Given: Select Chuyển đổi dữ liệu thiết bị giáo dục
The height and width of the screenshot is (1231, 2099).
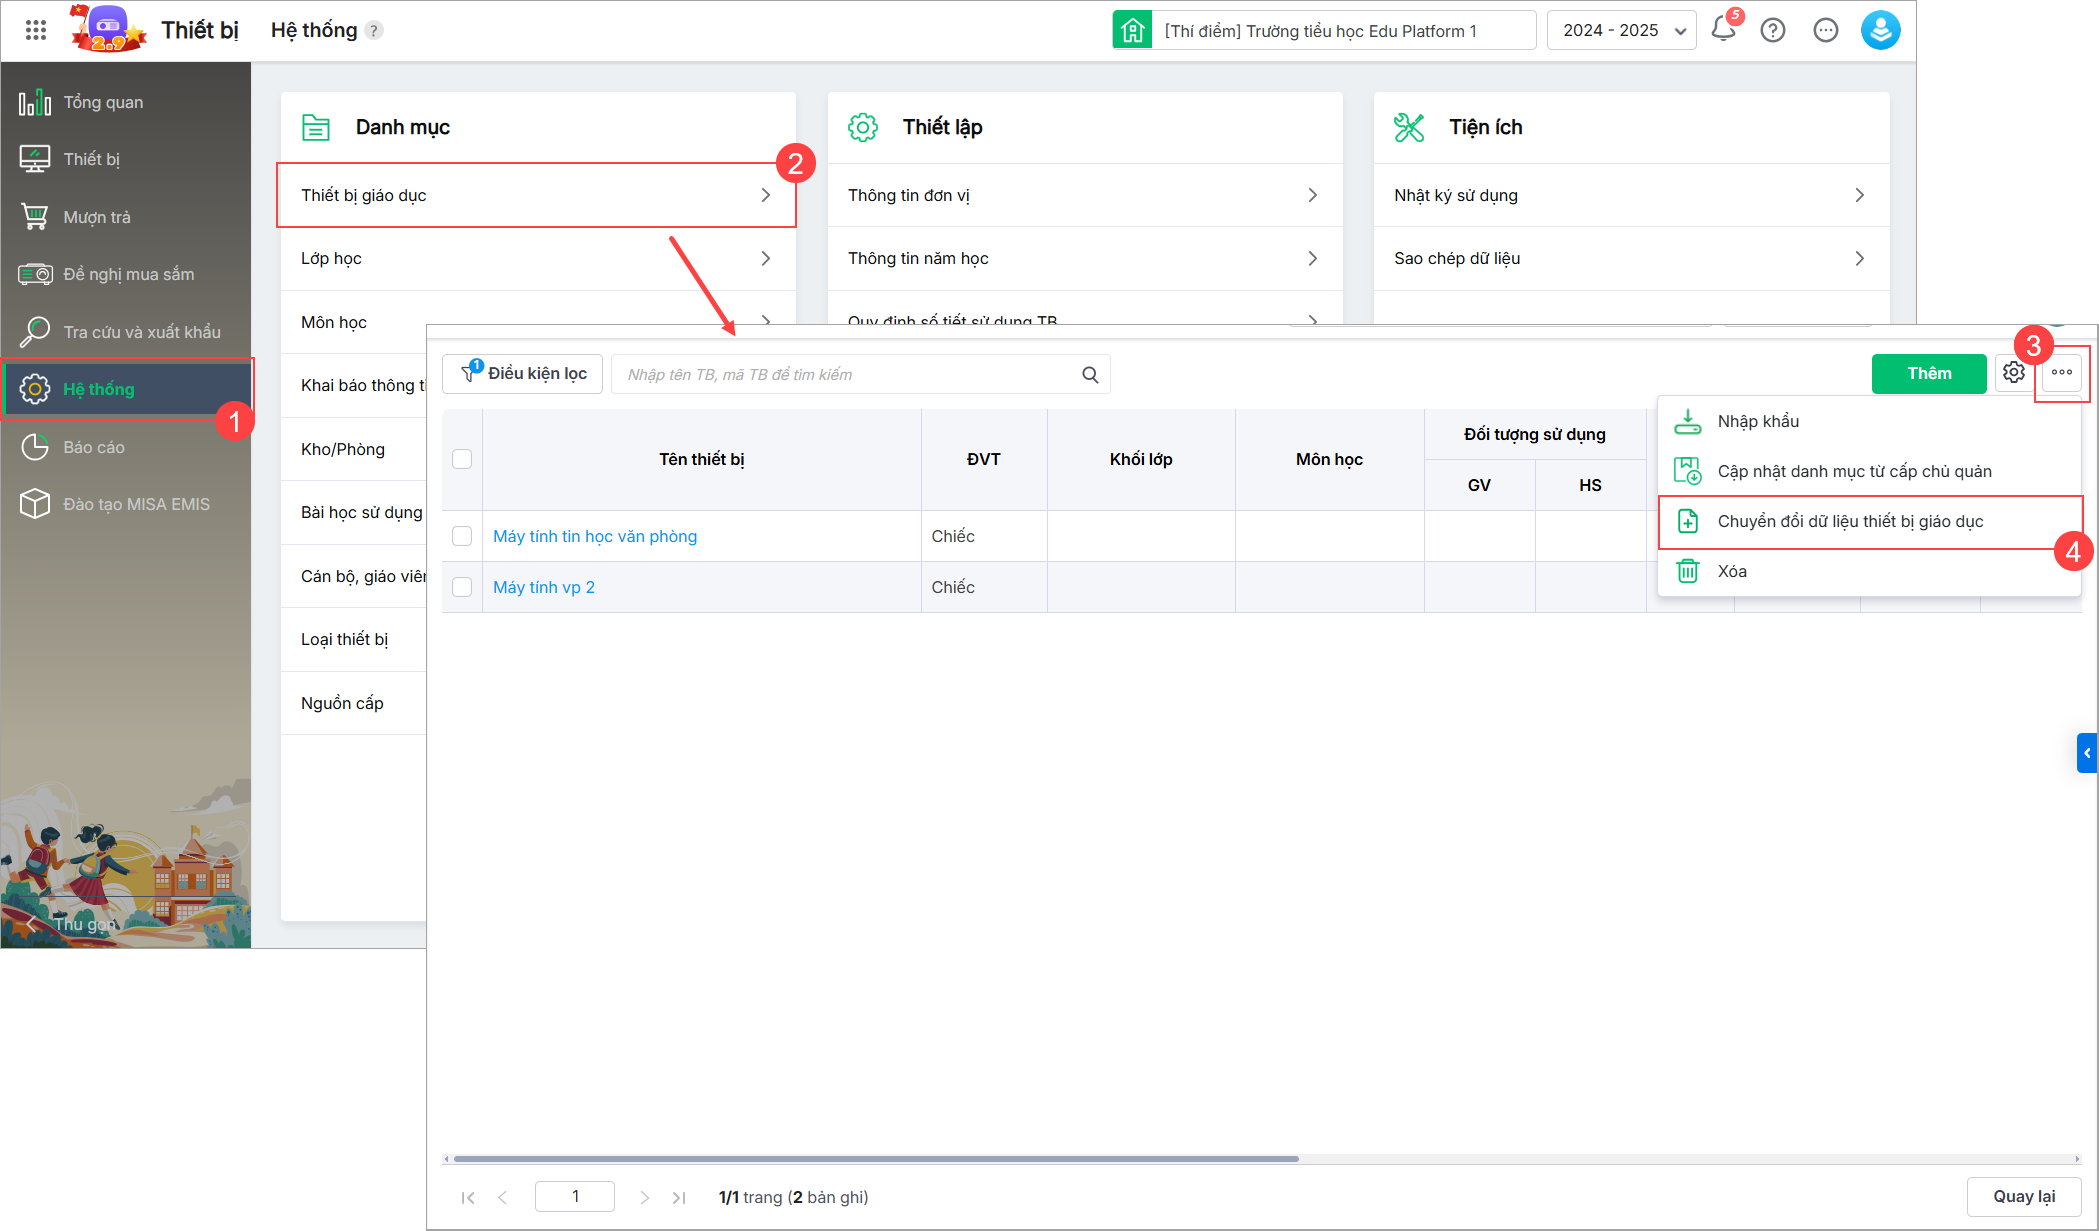Looking at the screenshot, I should (1850, 521).
